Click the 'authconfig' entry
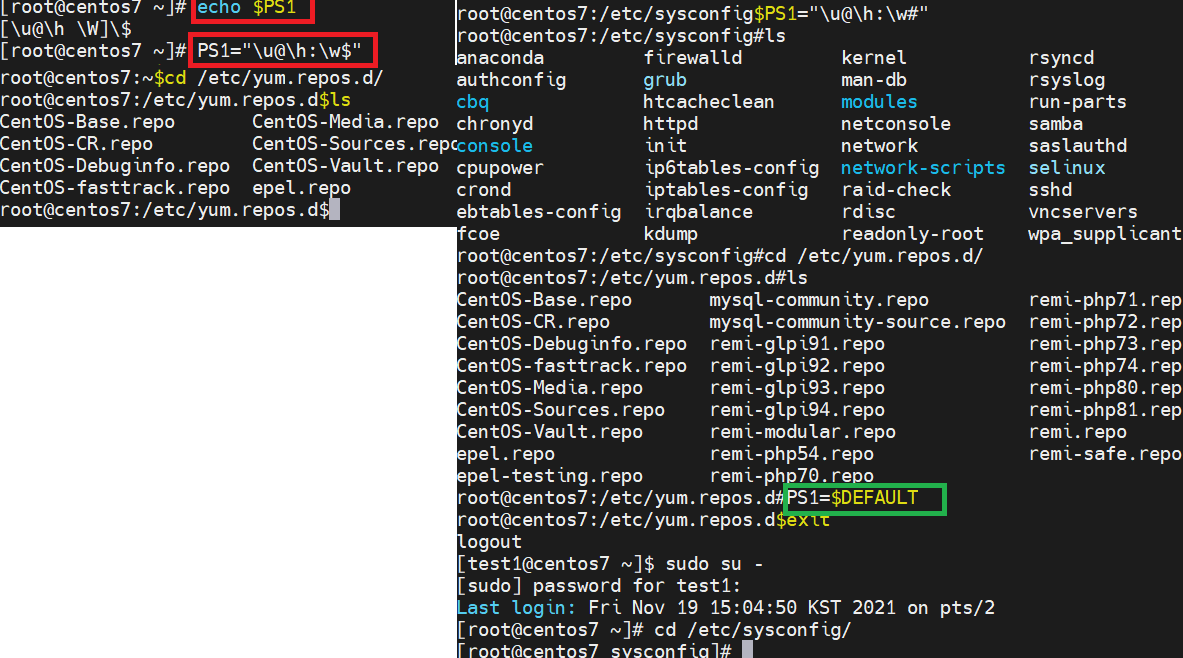1183x658 pixels. coord(511,79)
